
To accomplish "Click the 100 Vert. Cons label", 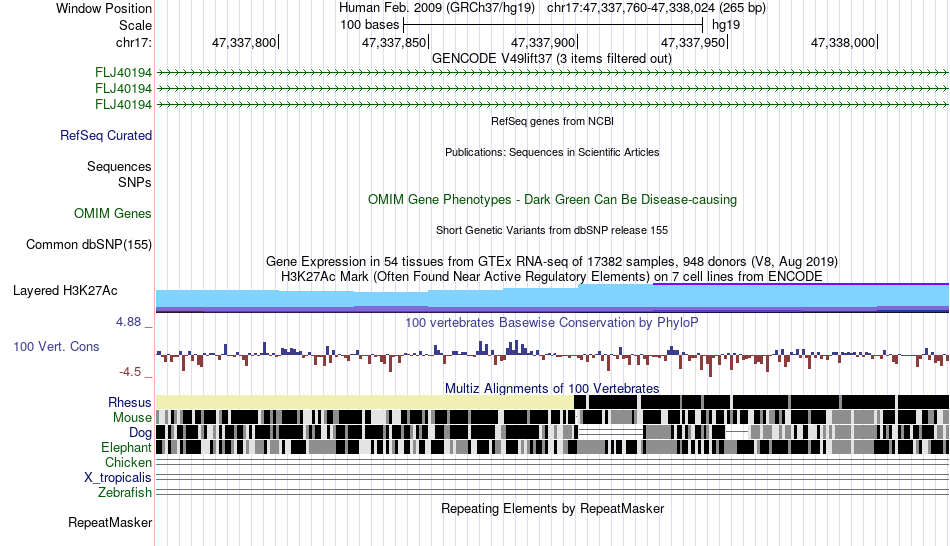I will 56,347.
